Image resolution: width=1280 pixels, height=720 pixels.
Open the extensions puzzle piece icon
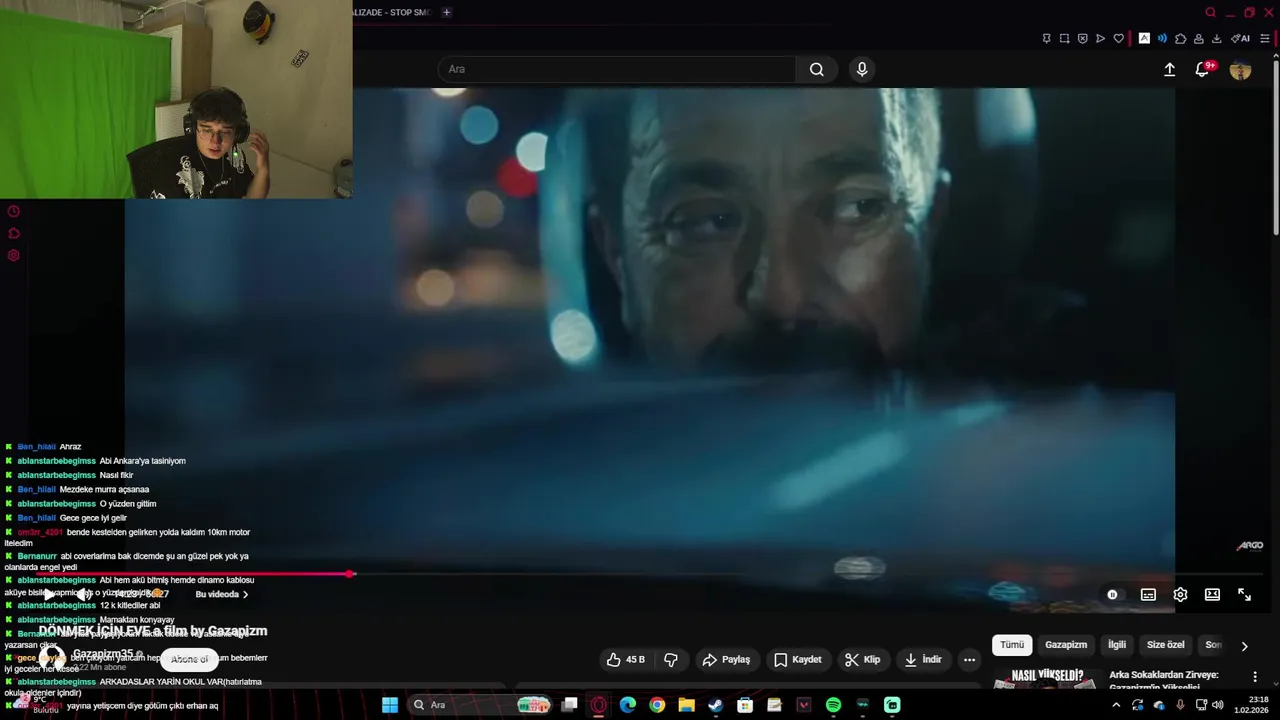click(x=1180, y=39)
